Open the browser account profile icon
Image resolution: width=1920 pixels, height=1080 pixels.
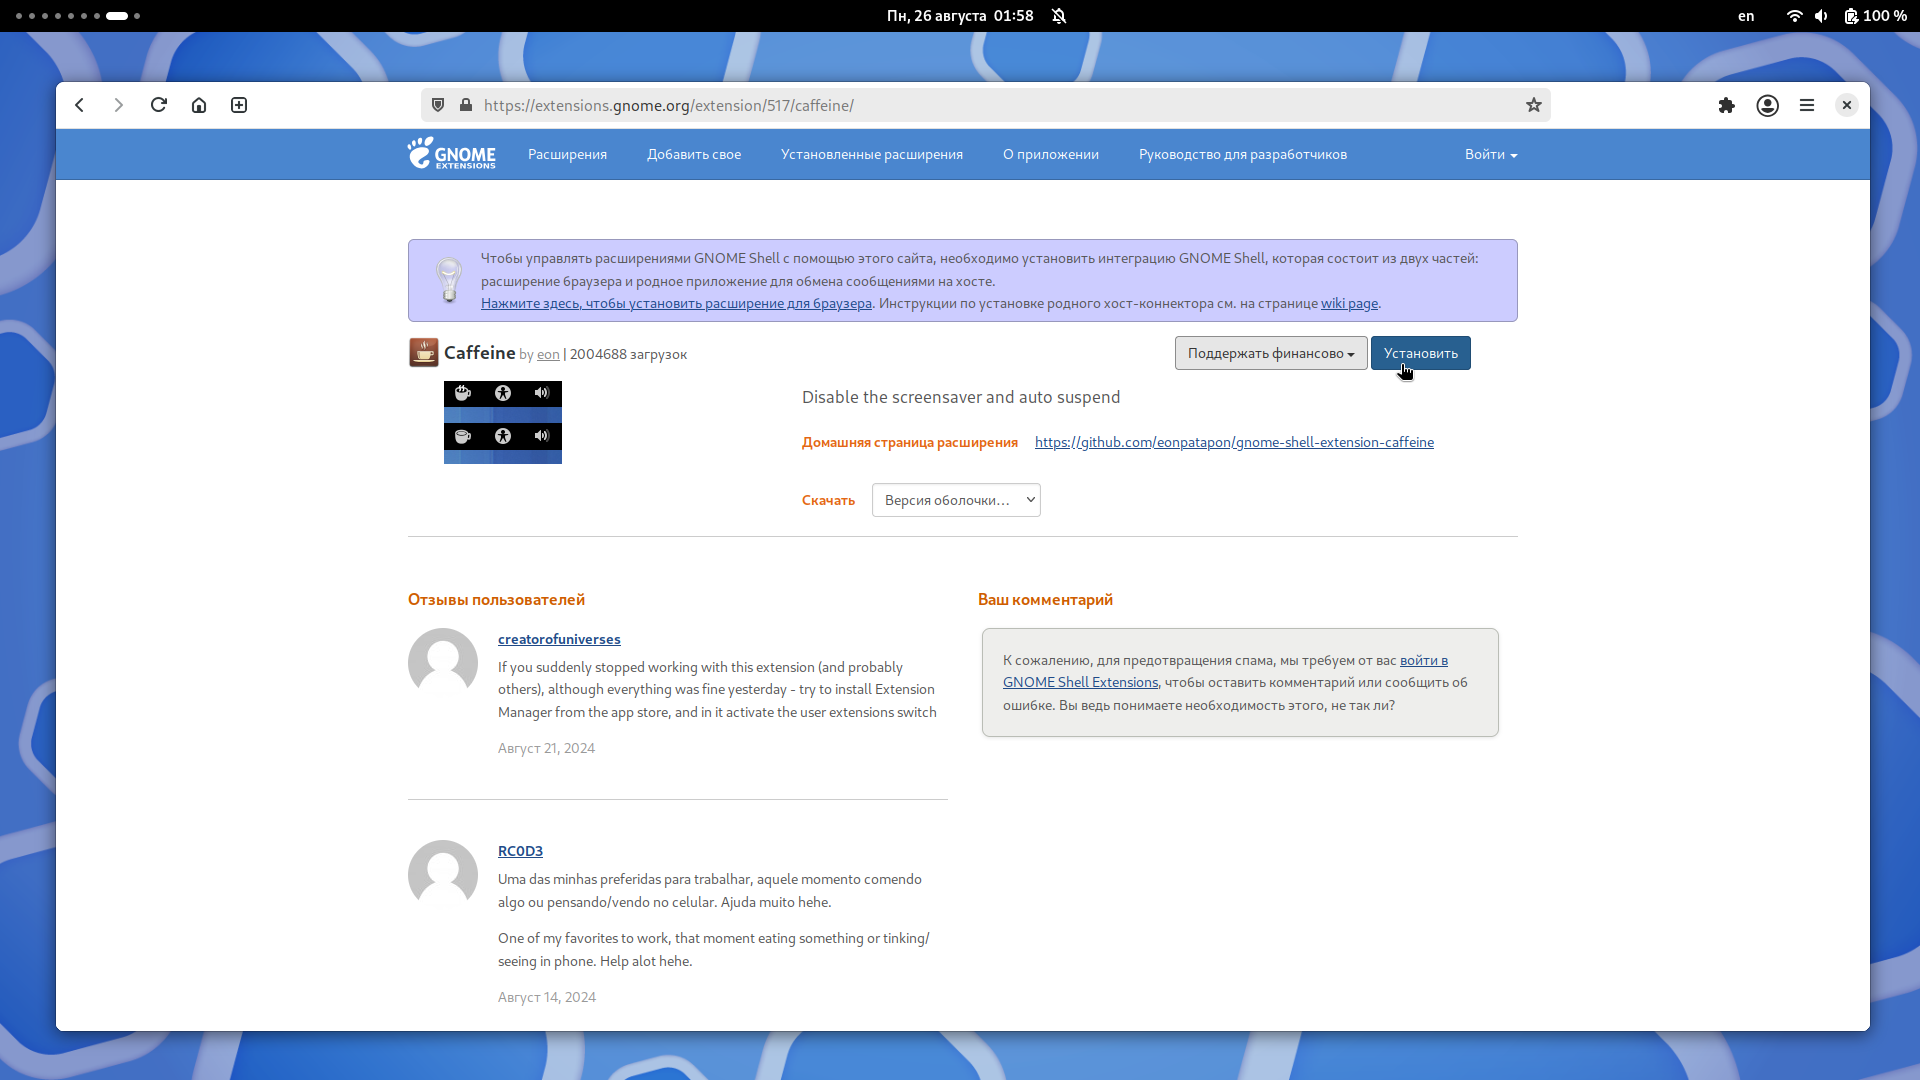pyautogui.click(x=1768, y=105)
